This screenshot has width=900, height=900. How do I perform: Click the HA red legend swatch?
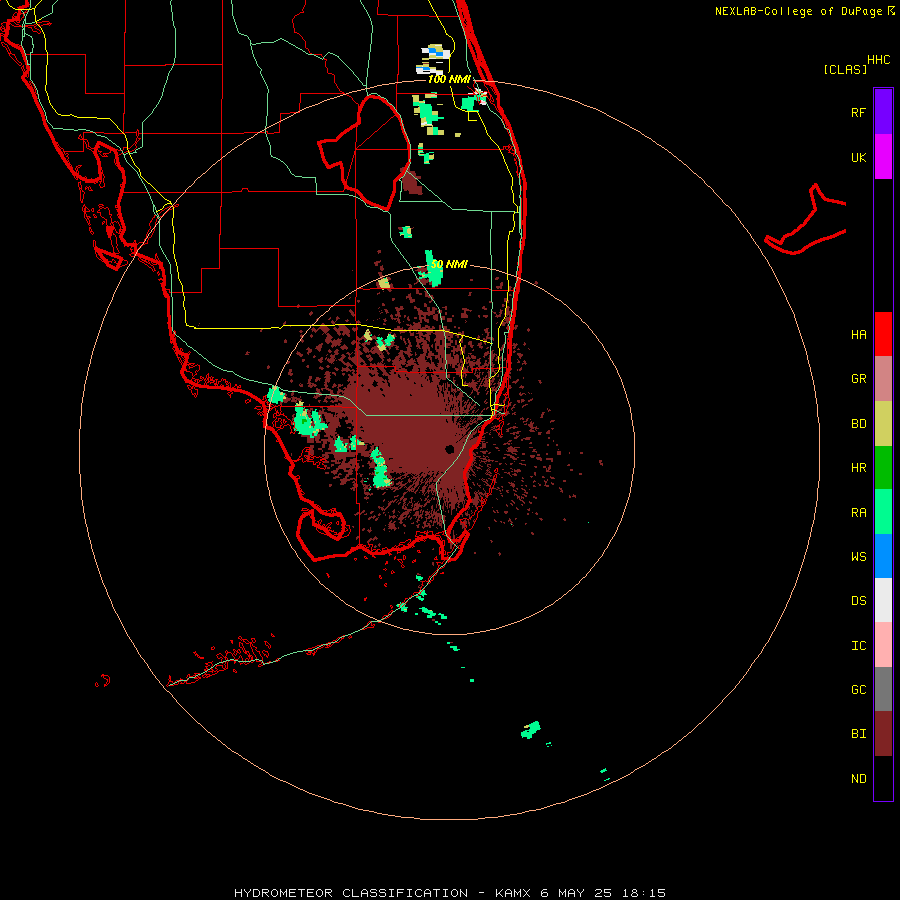[x=883, y=334]
